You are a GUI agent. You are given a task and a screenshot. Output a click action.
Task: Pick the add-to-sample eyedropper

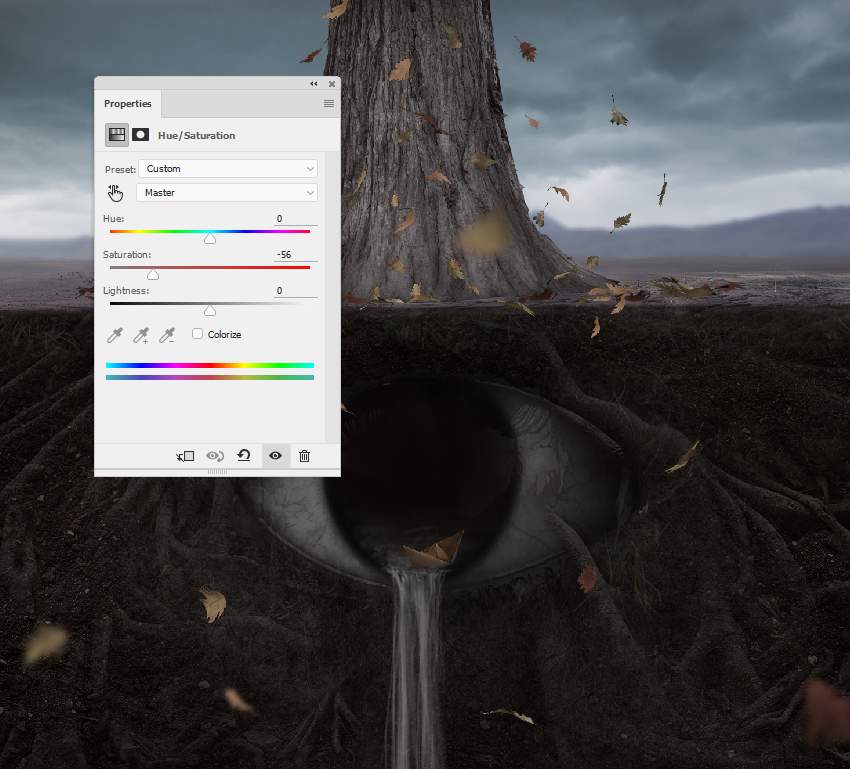[141, 335]
